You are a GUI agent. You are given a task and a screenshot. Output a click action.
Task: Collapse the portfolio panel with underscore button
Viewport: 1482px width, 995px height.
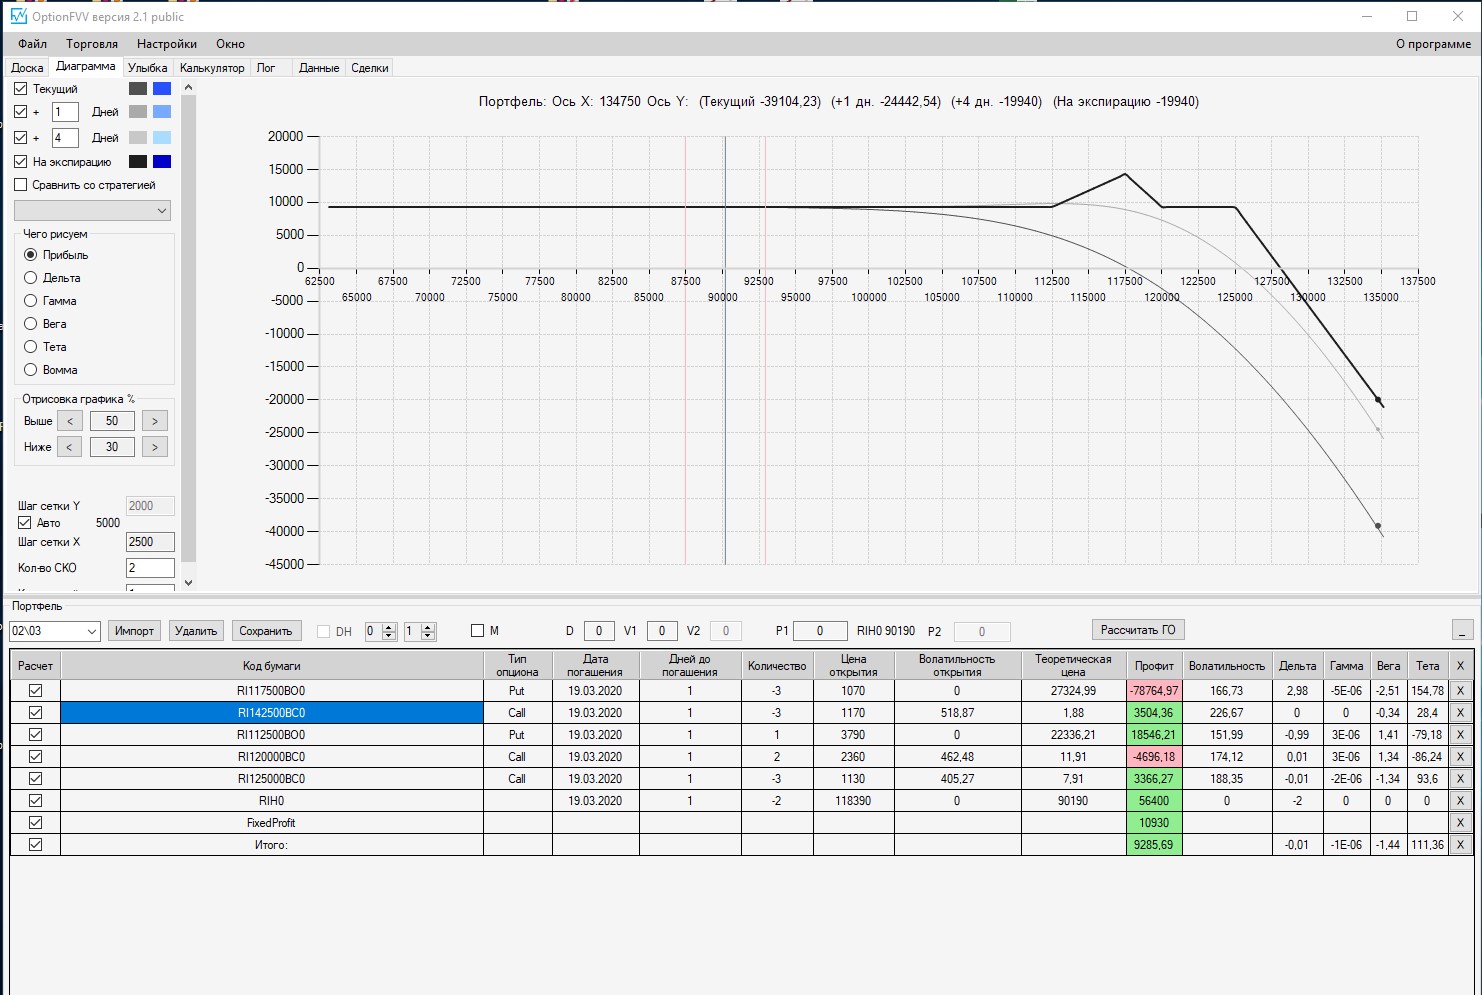tap(1462, 631)
